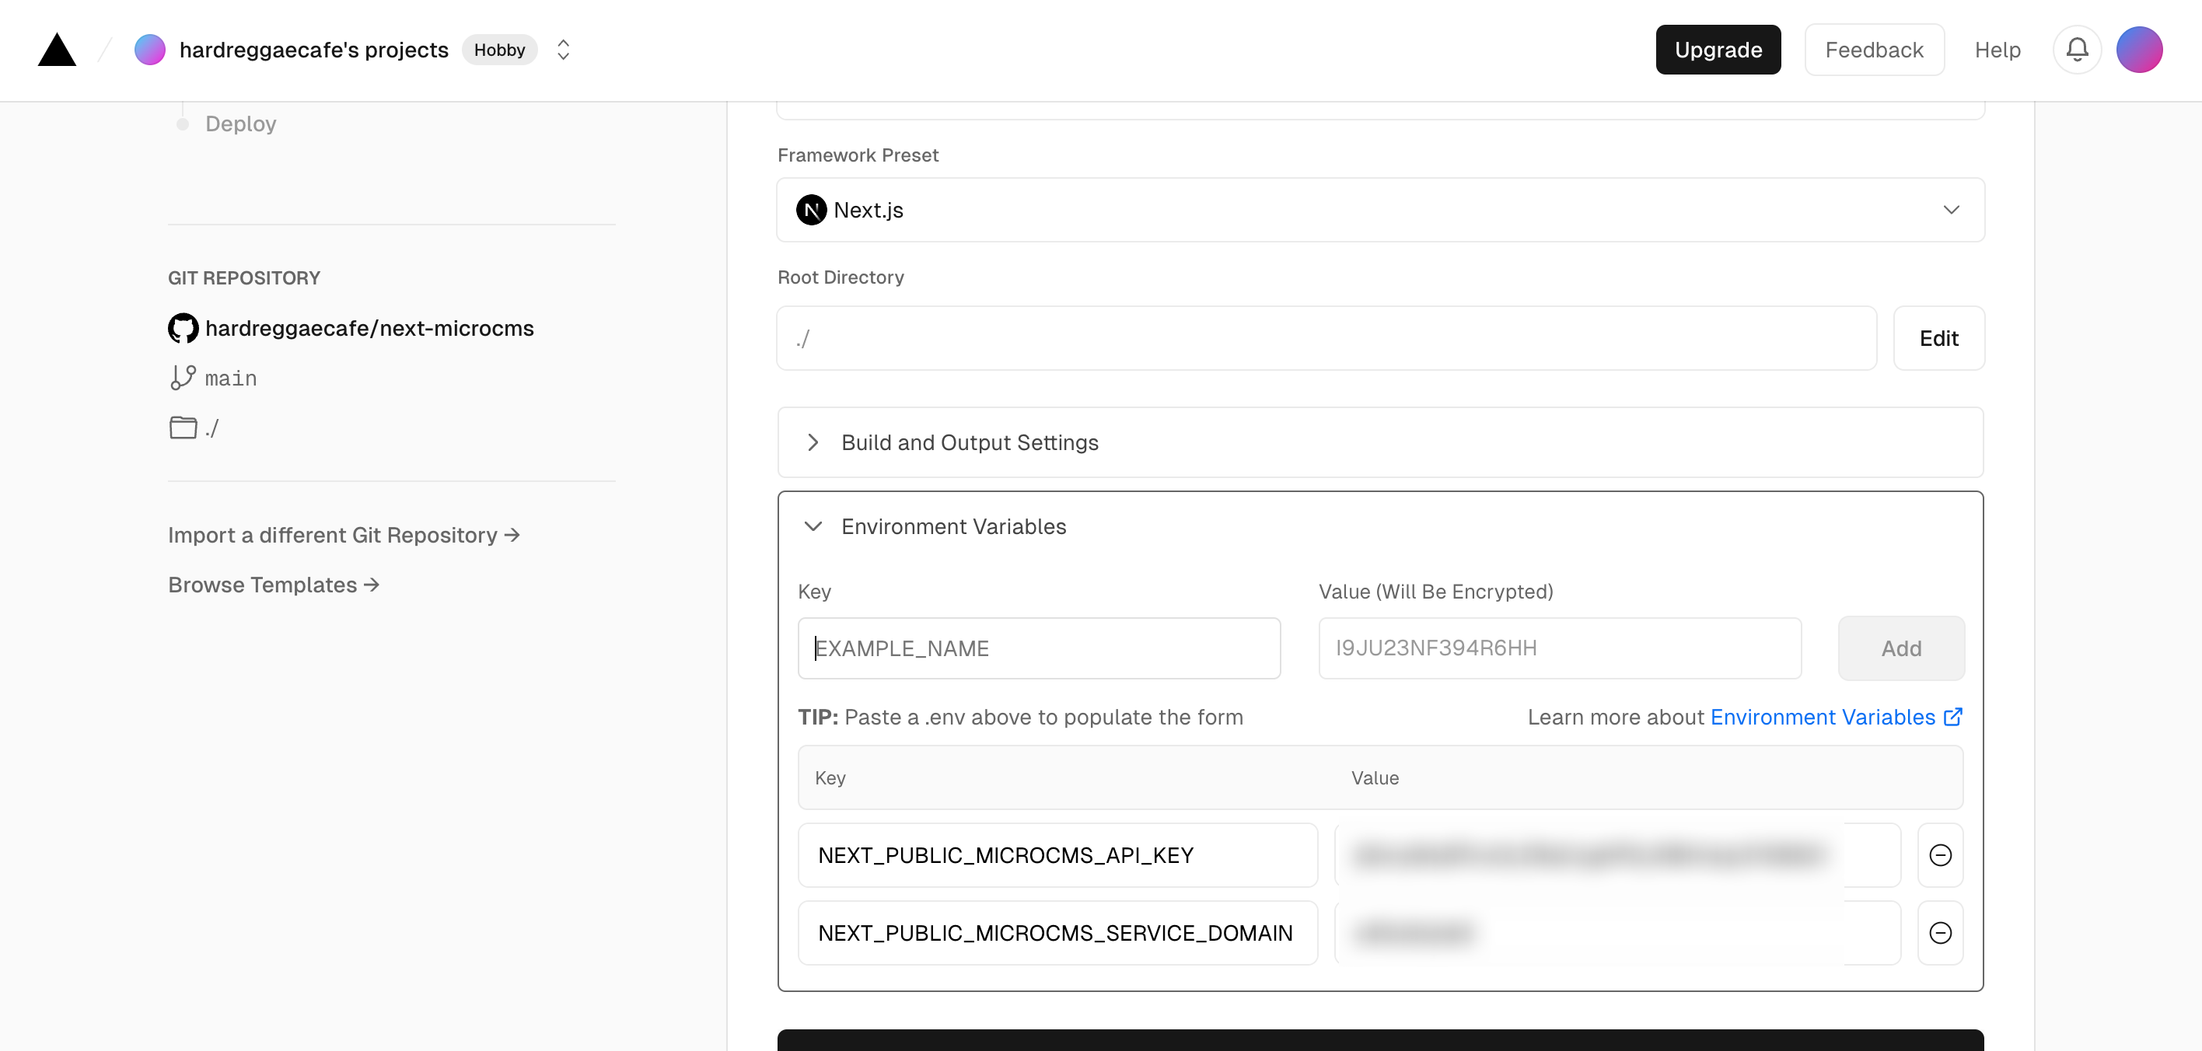This screenshot has width=2202, height=1051.
Task: Open notifications bell
Action: coord(2077,50)
